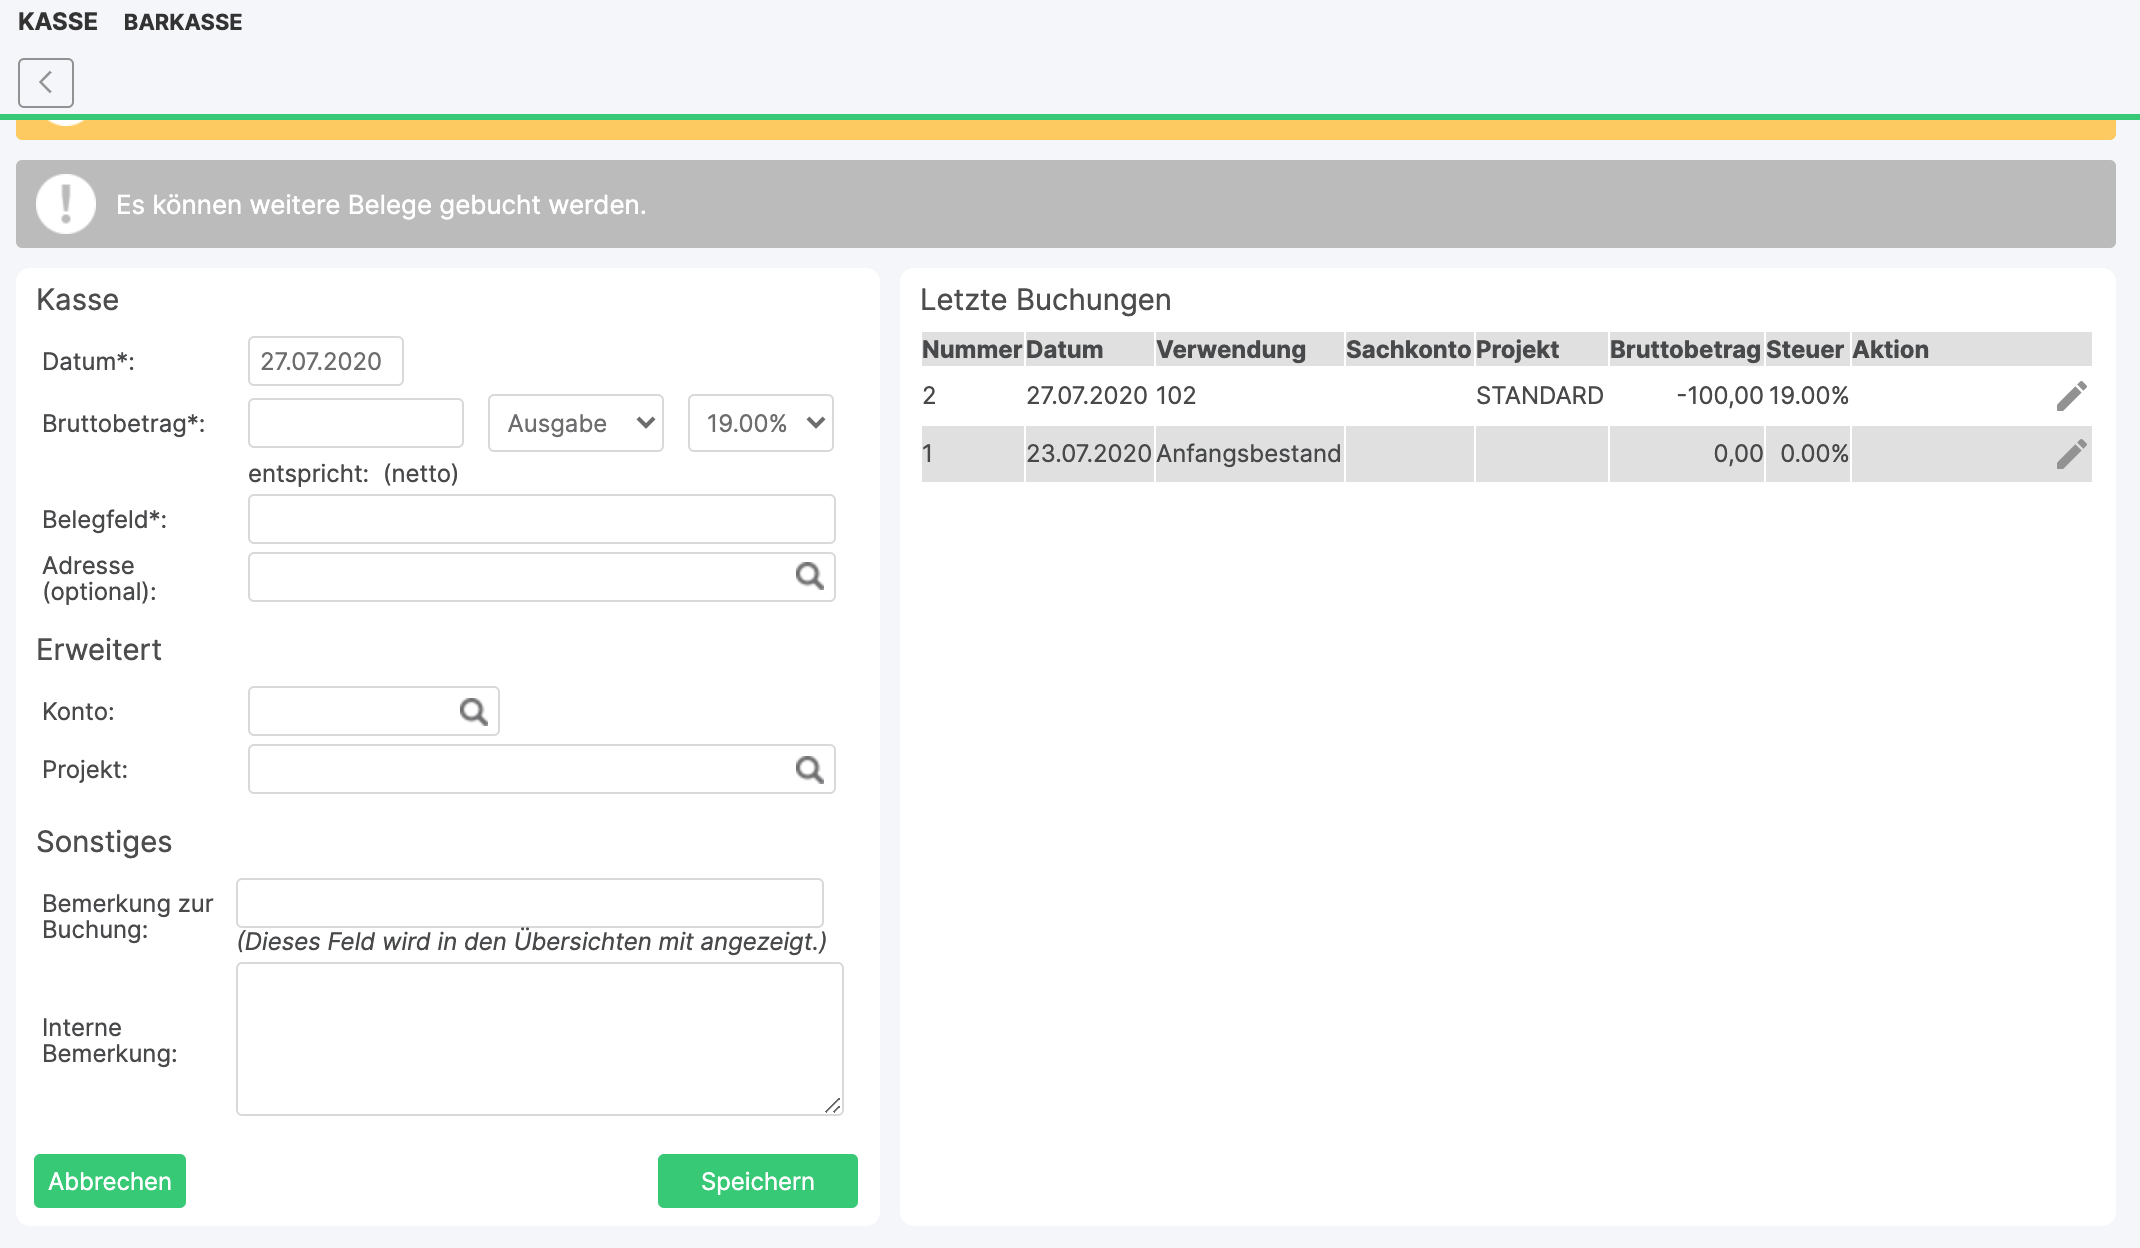Click the Belegfeld text input
This screenshot has width=2140, height=1248.
[x=541, y=519]
